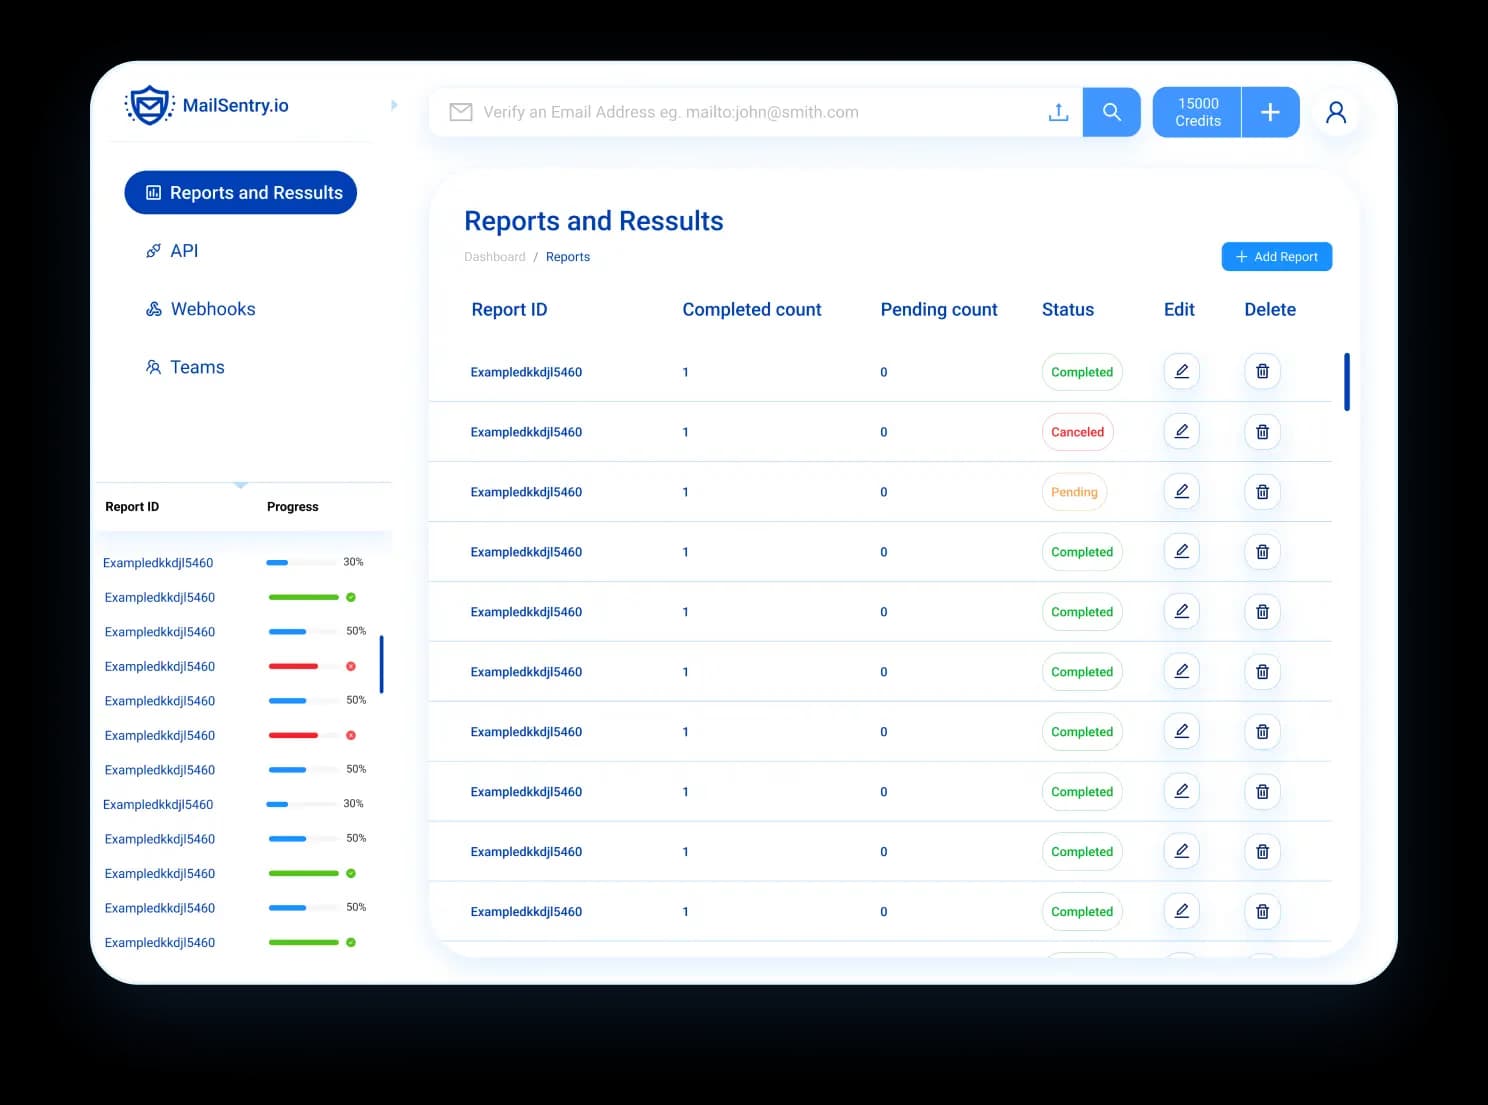Open the edit pencil on the first Completed report

coord(1181,371)
